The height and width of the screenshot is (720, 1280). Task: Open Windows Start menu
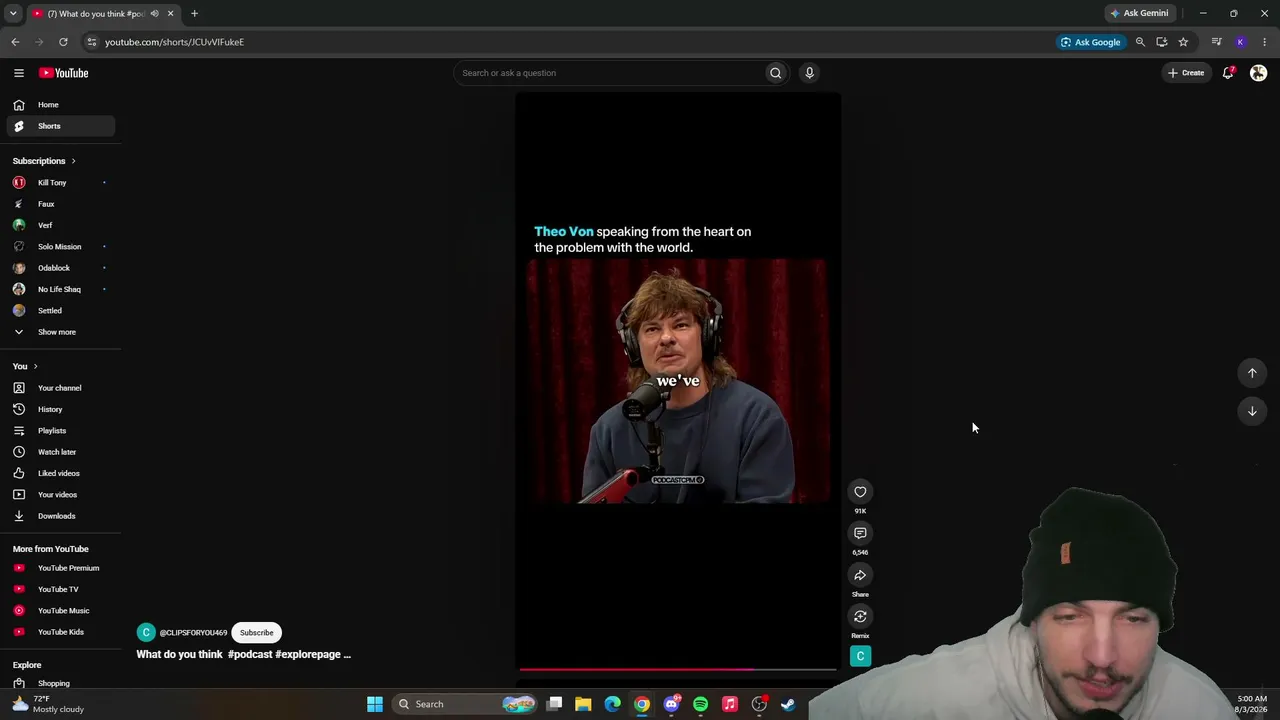point(375,704)
